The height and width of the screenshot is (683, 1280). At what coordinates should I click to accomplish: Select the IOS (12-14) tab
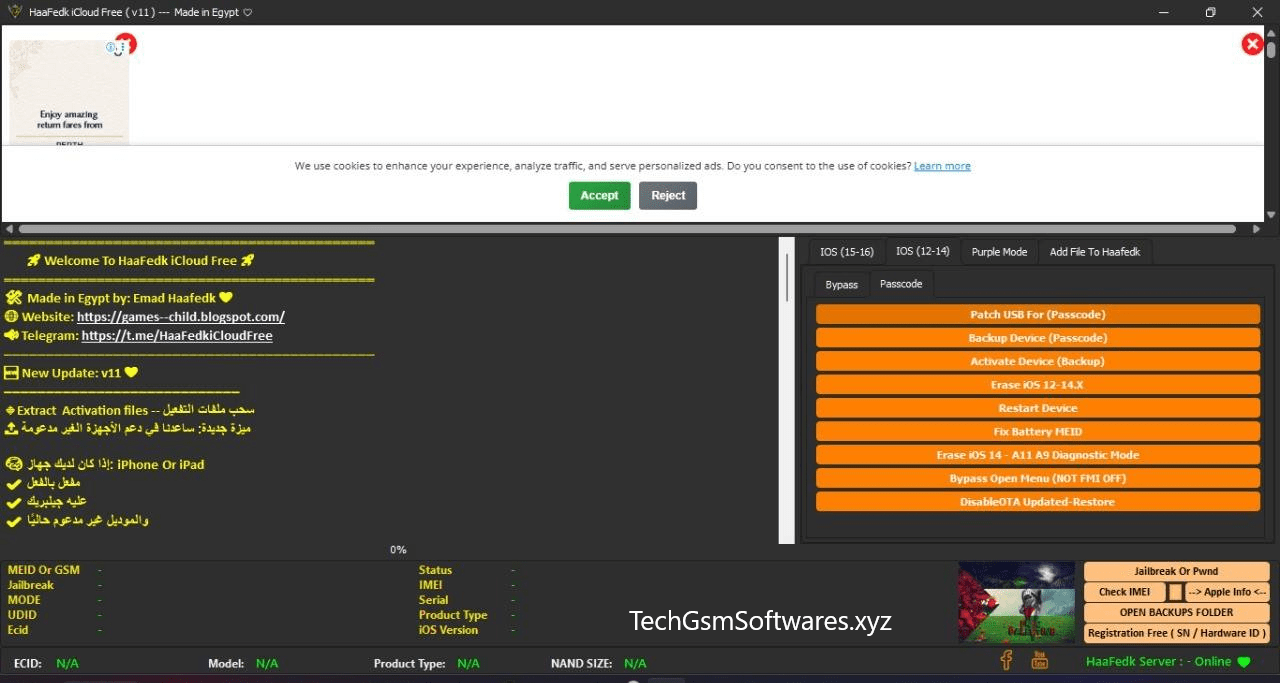coord(922,251)
